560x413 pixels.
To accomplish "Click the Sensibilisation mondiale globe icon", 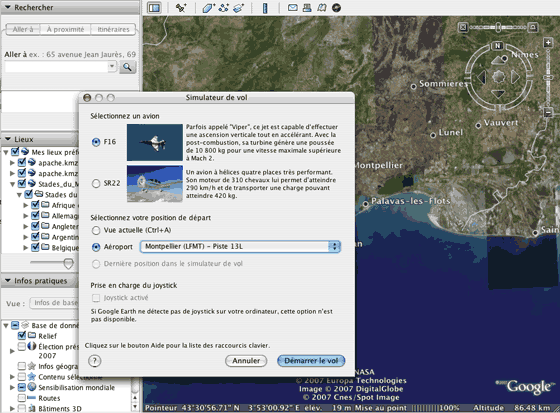I will (x=32, y=387).
